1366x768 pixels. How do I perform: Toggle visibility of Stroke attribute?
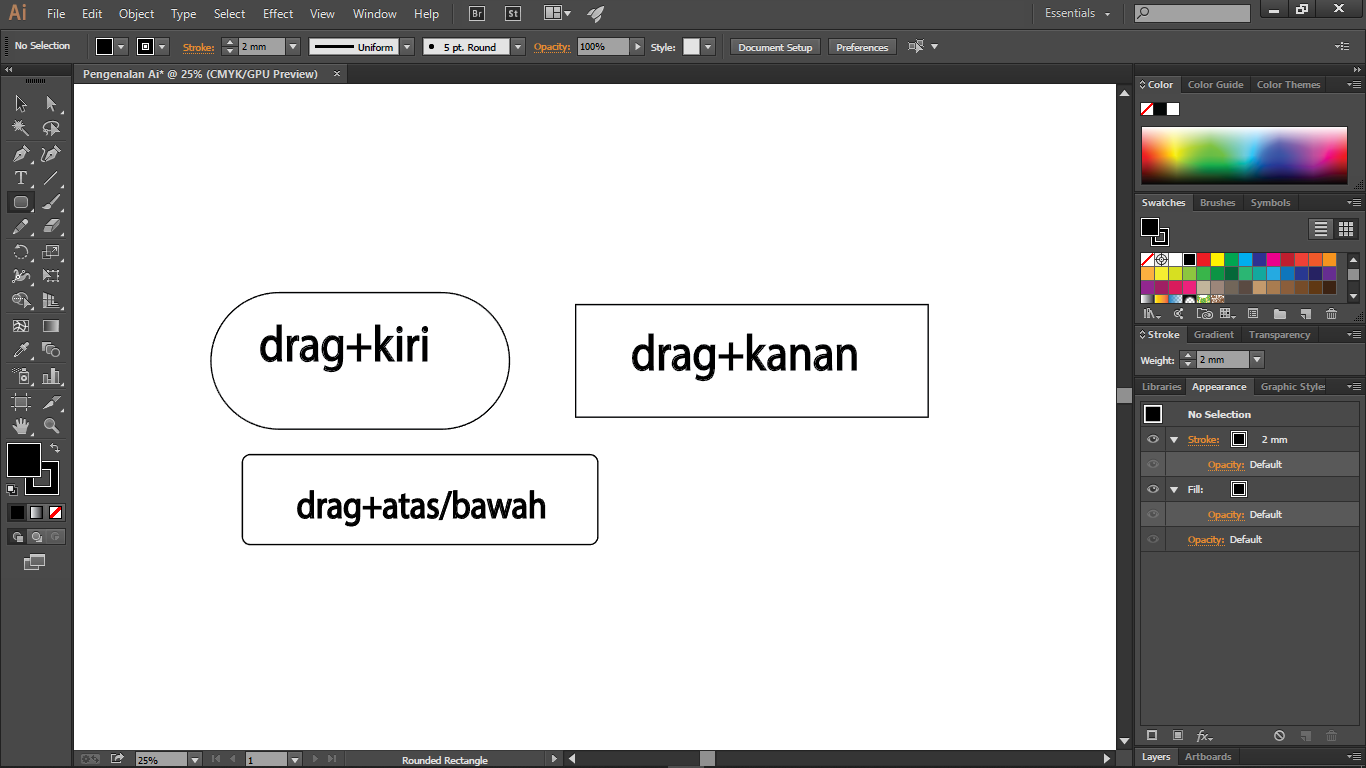pyautogui.click(x=1153, y=439)
